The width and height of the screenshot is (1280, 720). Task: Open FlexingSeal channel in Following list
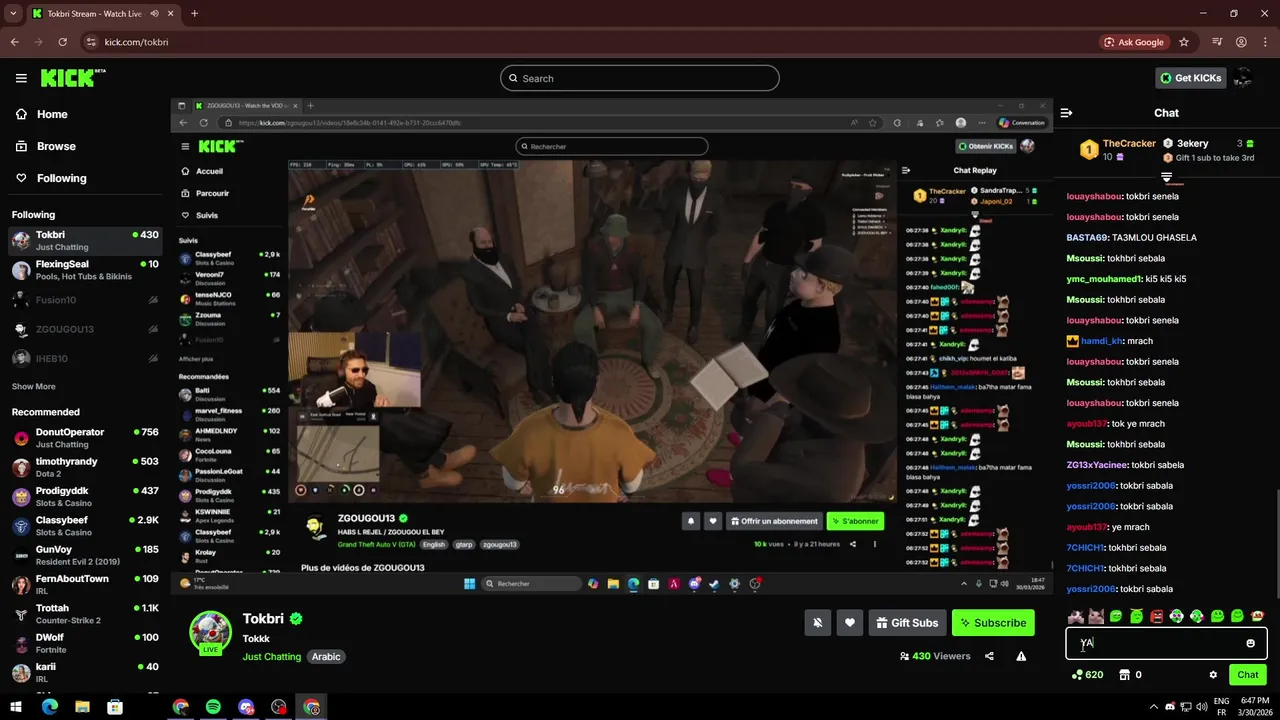click(85, 270)
